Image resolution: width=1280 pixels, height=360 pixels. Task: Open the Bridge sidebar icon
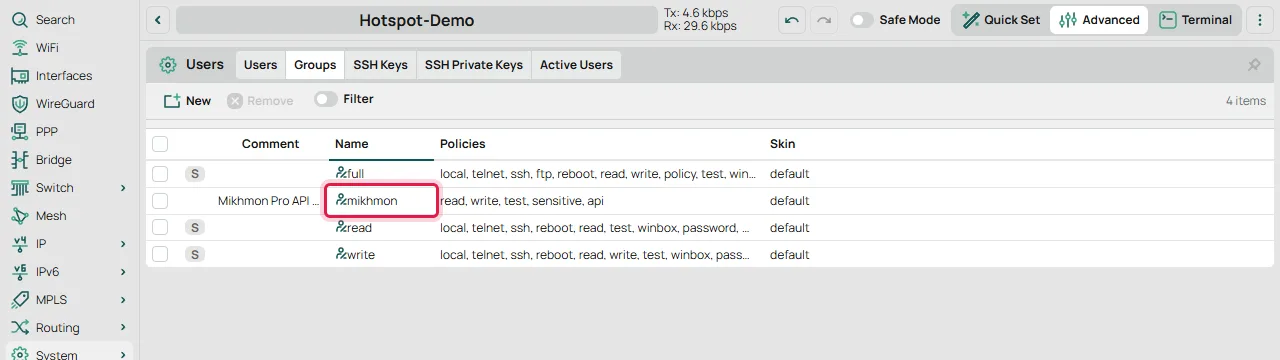coord(19,160)
